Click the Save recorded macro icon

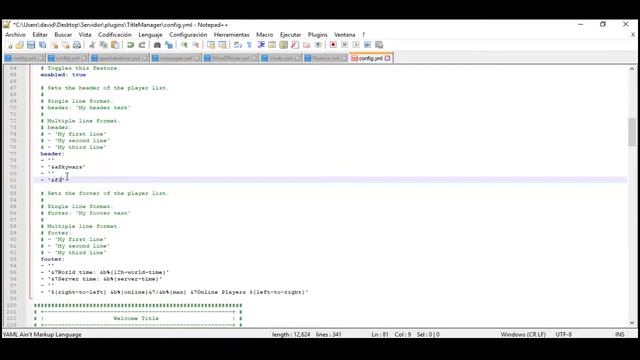coord(379,45)
